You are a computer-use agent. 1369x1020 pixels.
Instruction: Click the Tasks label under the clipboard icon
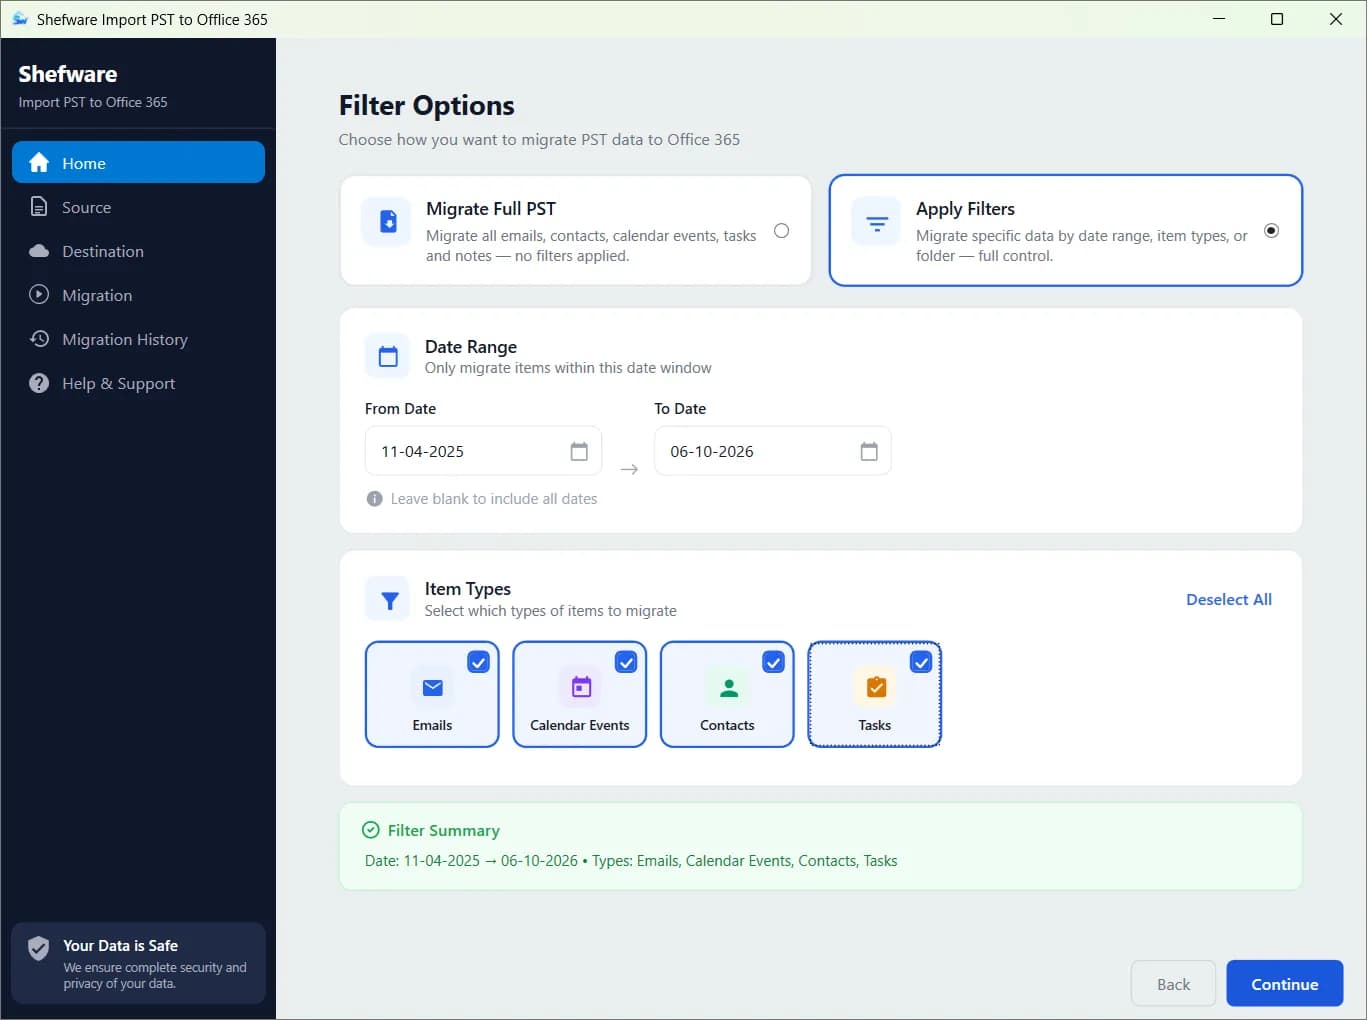click(x=875, y=725)
